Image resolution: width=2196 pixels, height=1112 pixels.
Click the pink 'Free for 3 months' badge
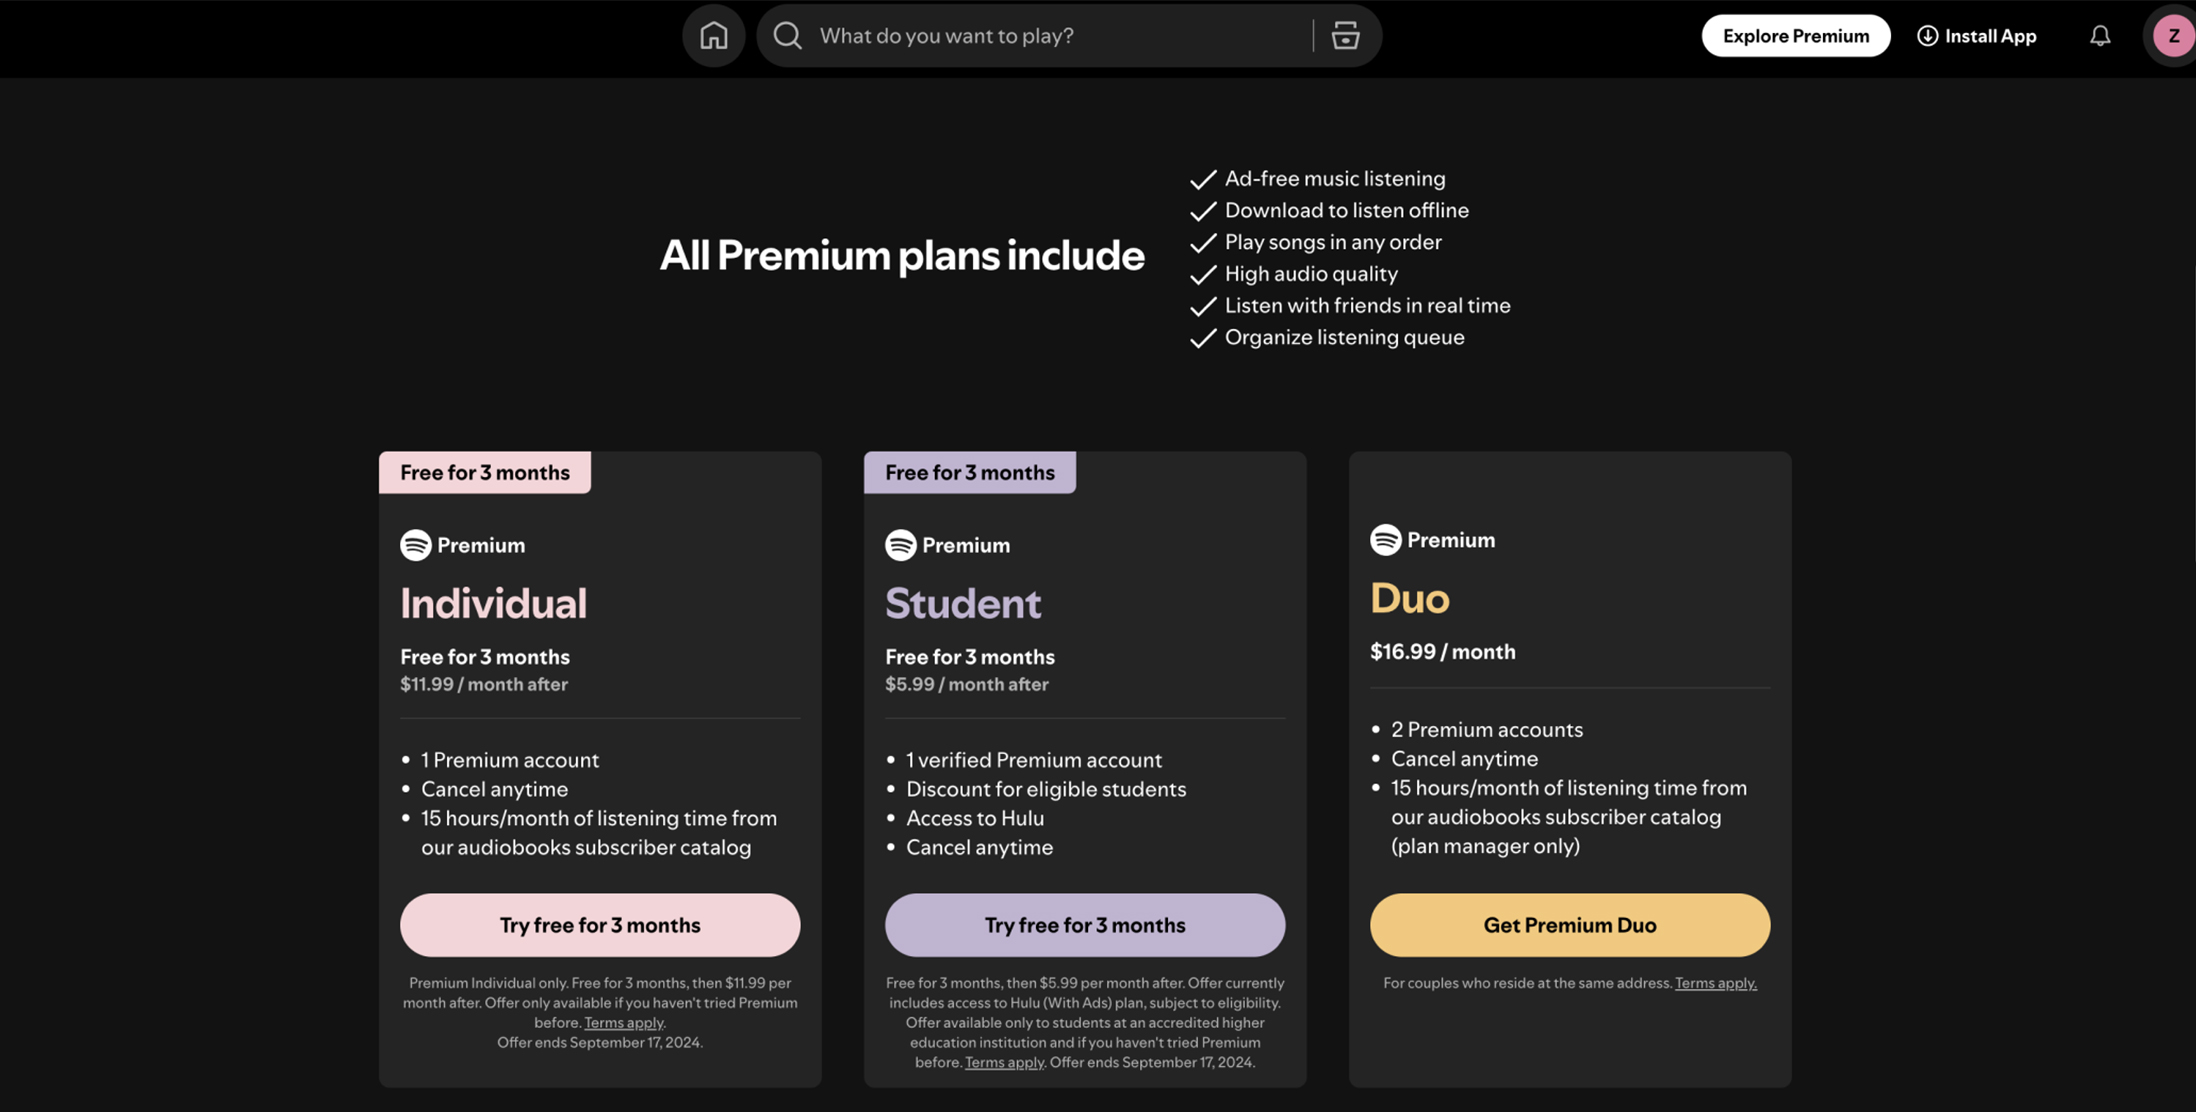click(485, 472)
